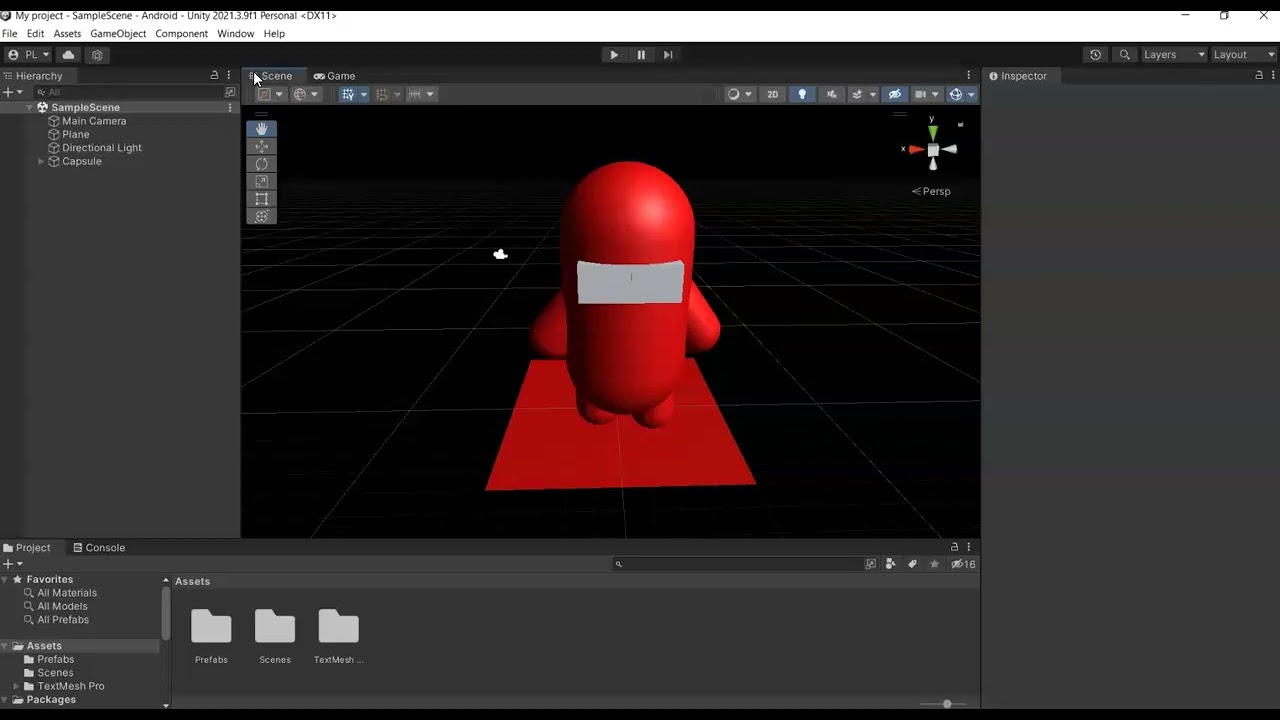
Task: Toggle Project panel lock
Action: [954, 547]
